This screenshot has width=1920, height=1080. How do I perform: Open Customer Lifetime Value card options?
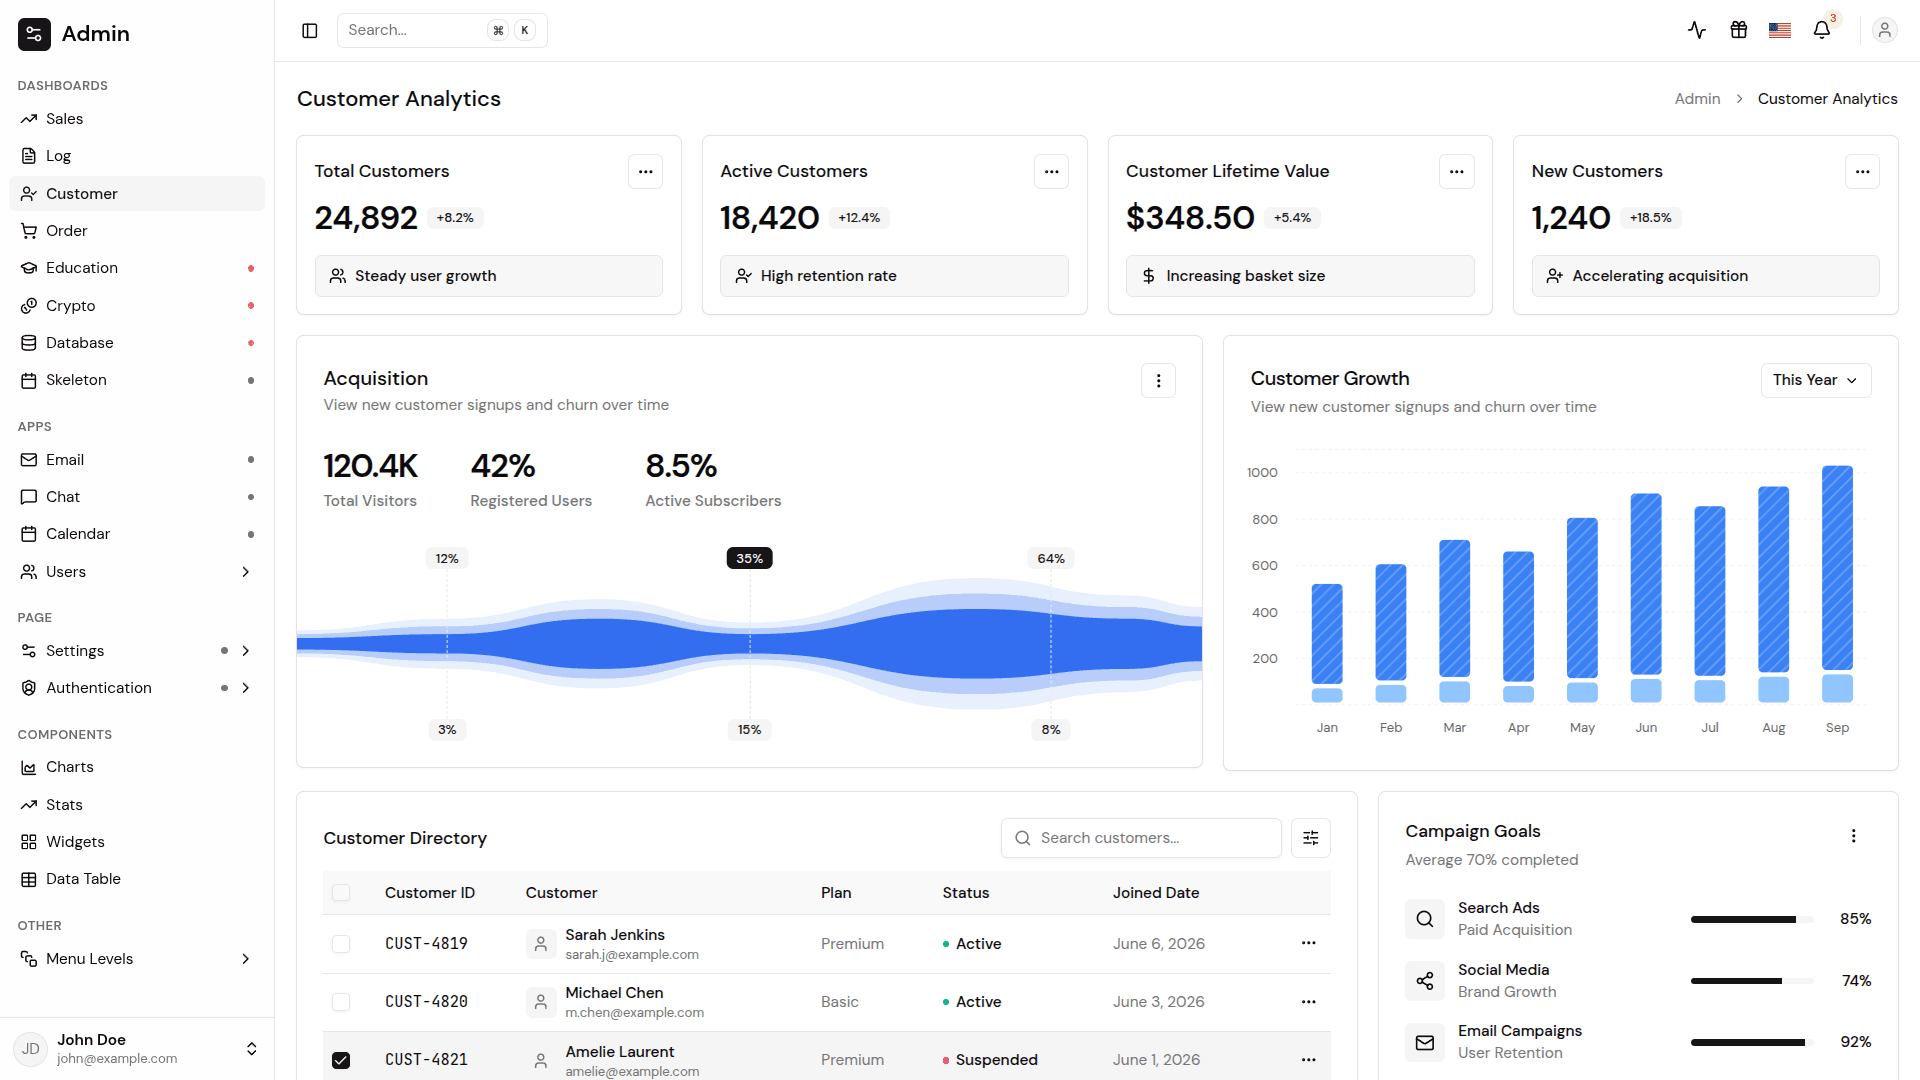1457,172
